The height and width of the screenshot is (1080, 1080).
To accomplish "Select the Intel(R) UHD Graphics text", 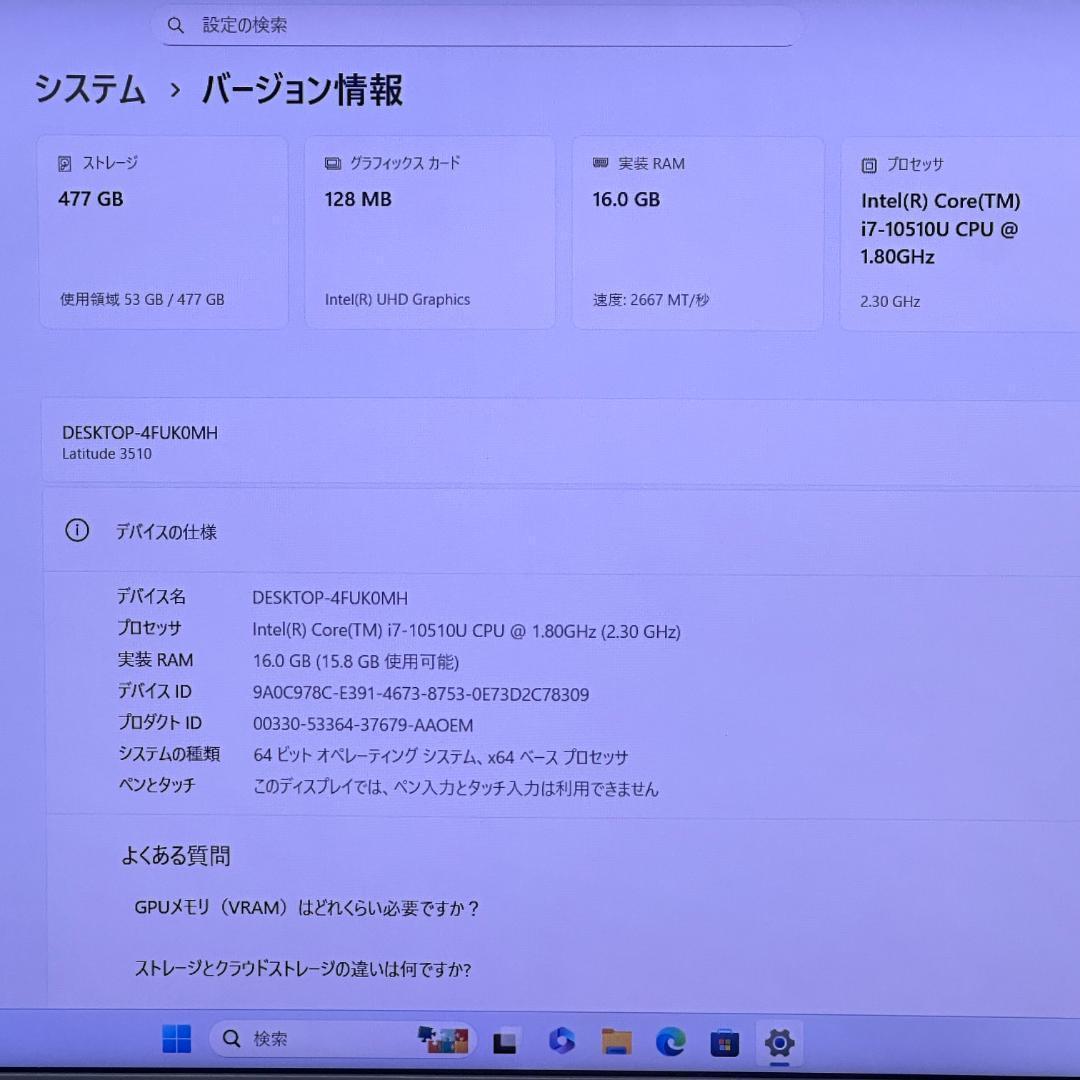I will (x=397, y=300).
